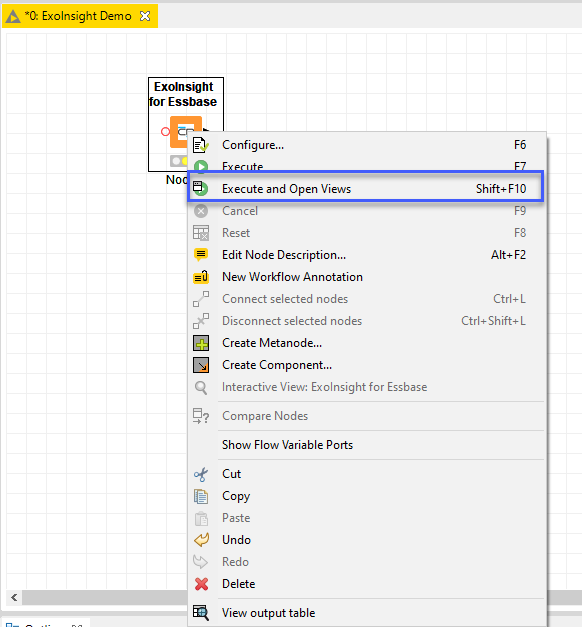The image size is (582, 627).
Task: Click the Disconnect selected nodes entry
Action: pos(366,321)
